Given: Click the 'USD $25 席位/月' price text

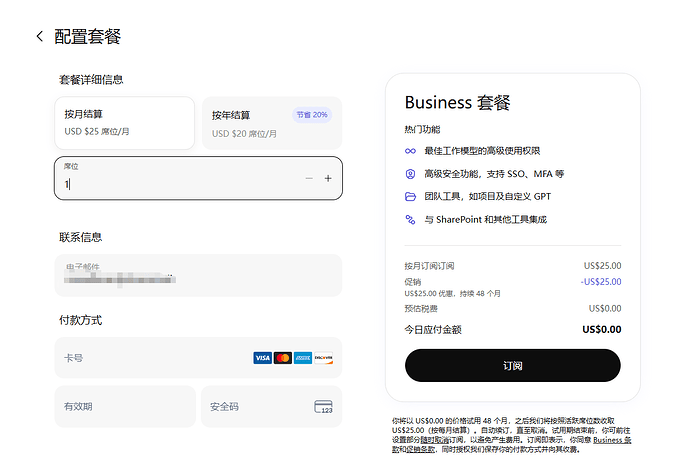Looking at the screenshot, I should (97, 131).
